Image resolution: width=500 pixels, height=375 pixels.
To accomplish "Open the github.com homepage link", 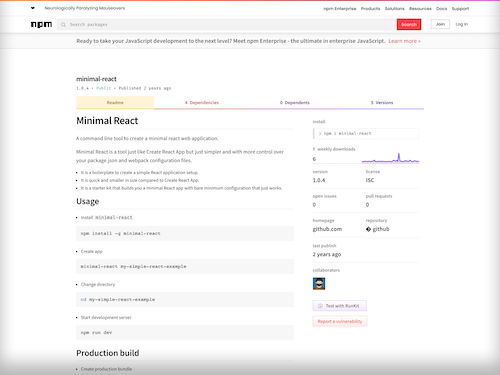I will click(x=327, y=229).
